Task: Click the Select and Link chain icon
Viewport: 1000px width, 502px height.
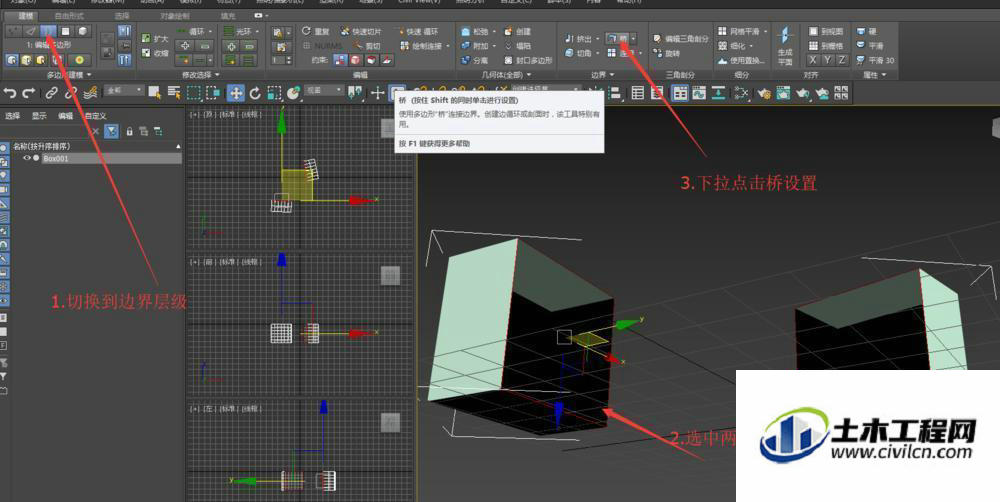Action: (x=52, y=93)
